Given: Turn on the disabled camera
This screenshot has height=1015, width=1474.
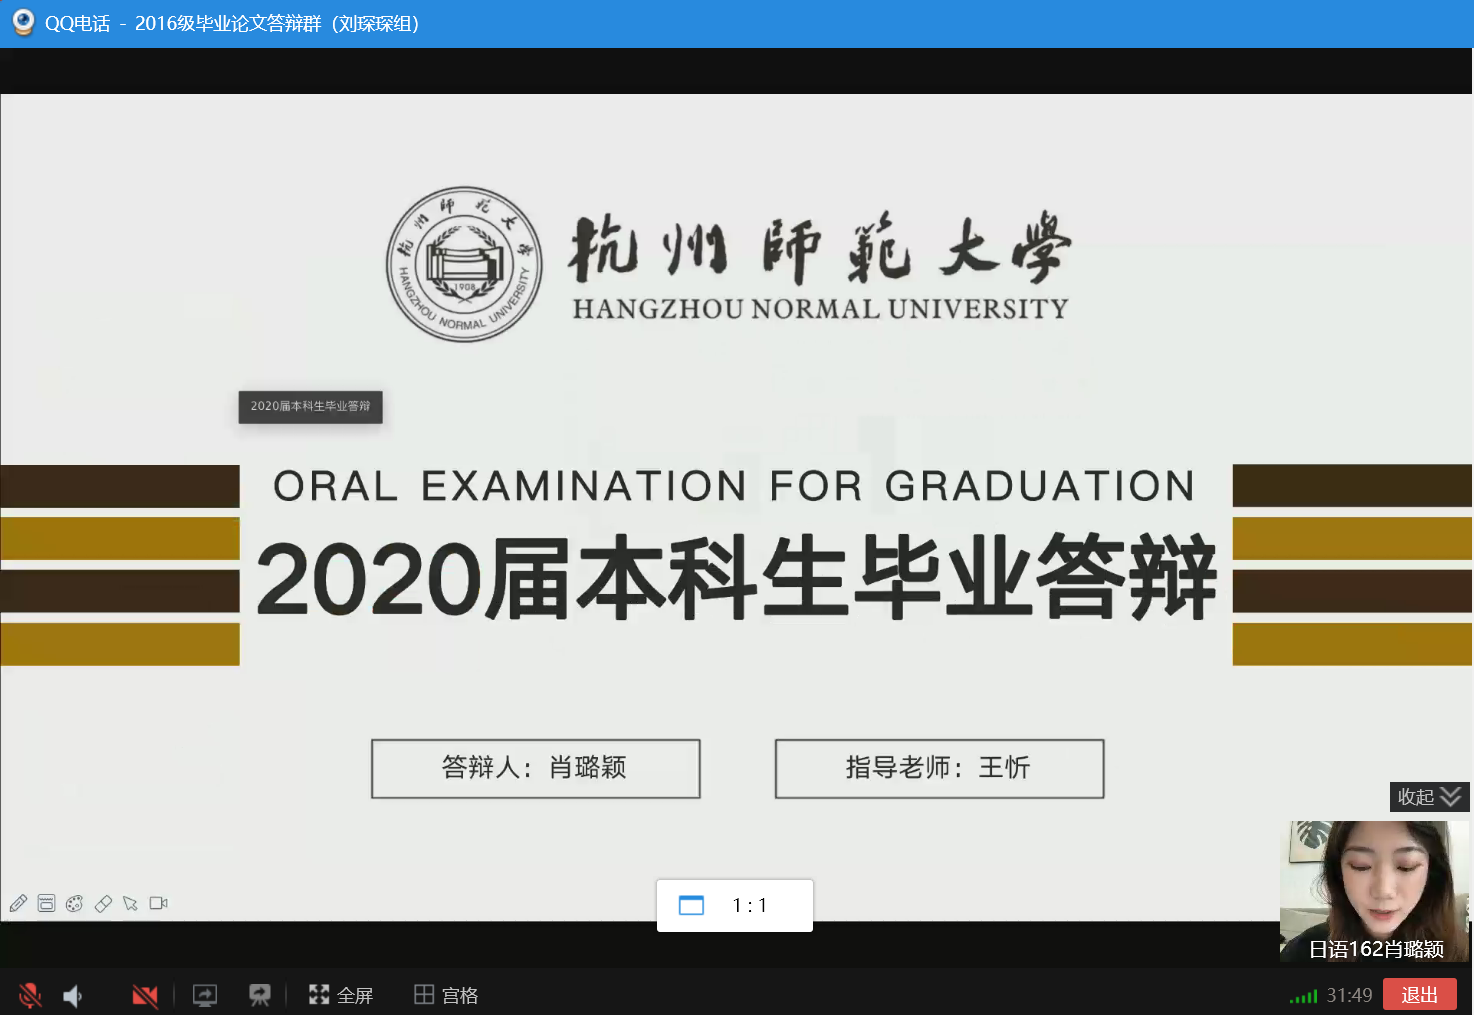Looking at the screenshot, I should 145,995.
